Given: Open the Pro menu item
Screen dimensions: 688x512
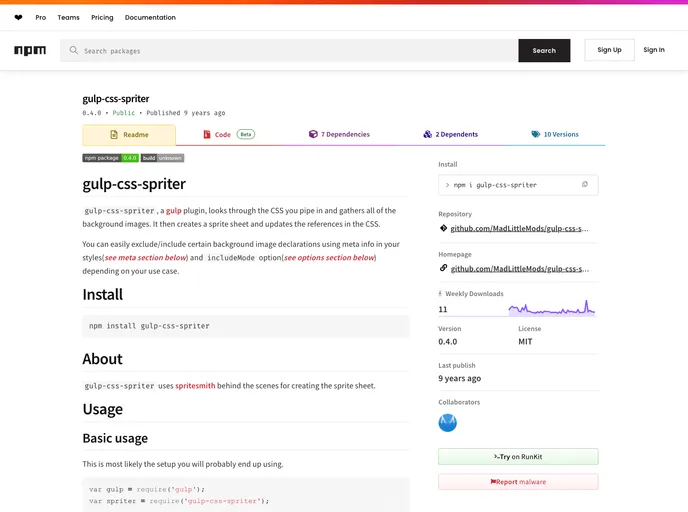Looking at the screenshot, I should [x=41, y=18].
